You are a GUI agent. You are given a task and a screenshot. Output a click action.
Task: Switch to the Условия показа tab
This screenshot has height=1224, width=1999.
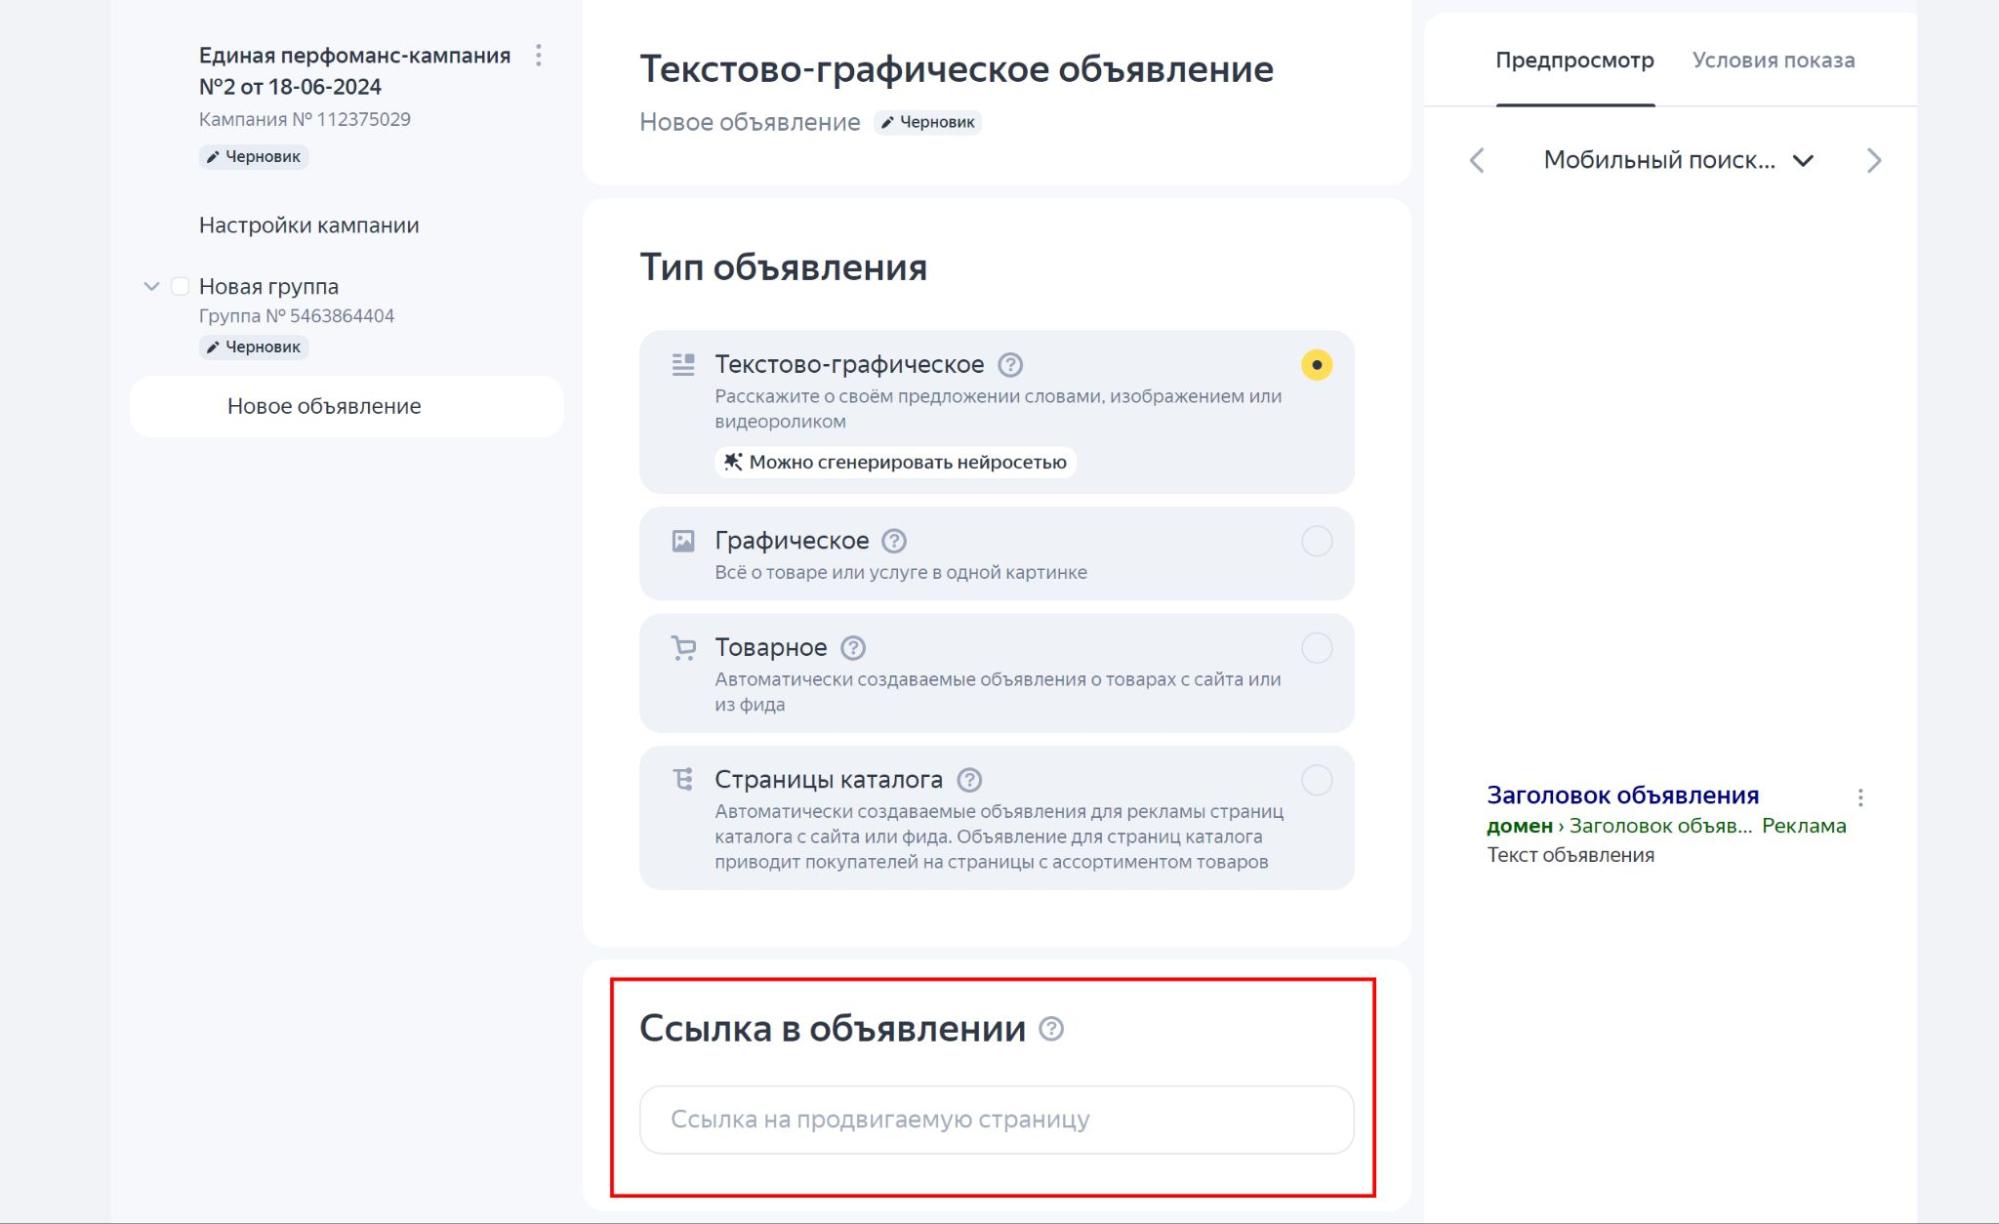[x=1773, y=61]
